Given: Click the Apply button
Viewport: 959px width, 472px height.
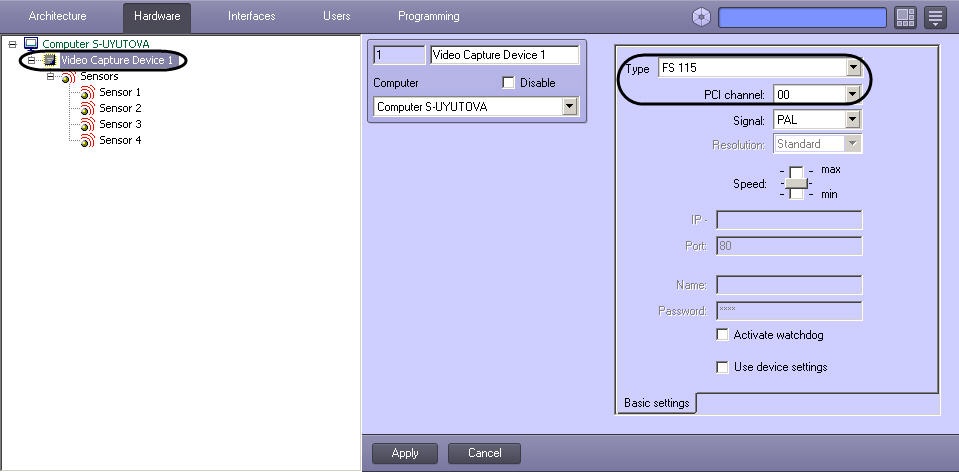Looking at the screenshot, I should pos(405,453).
